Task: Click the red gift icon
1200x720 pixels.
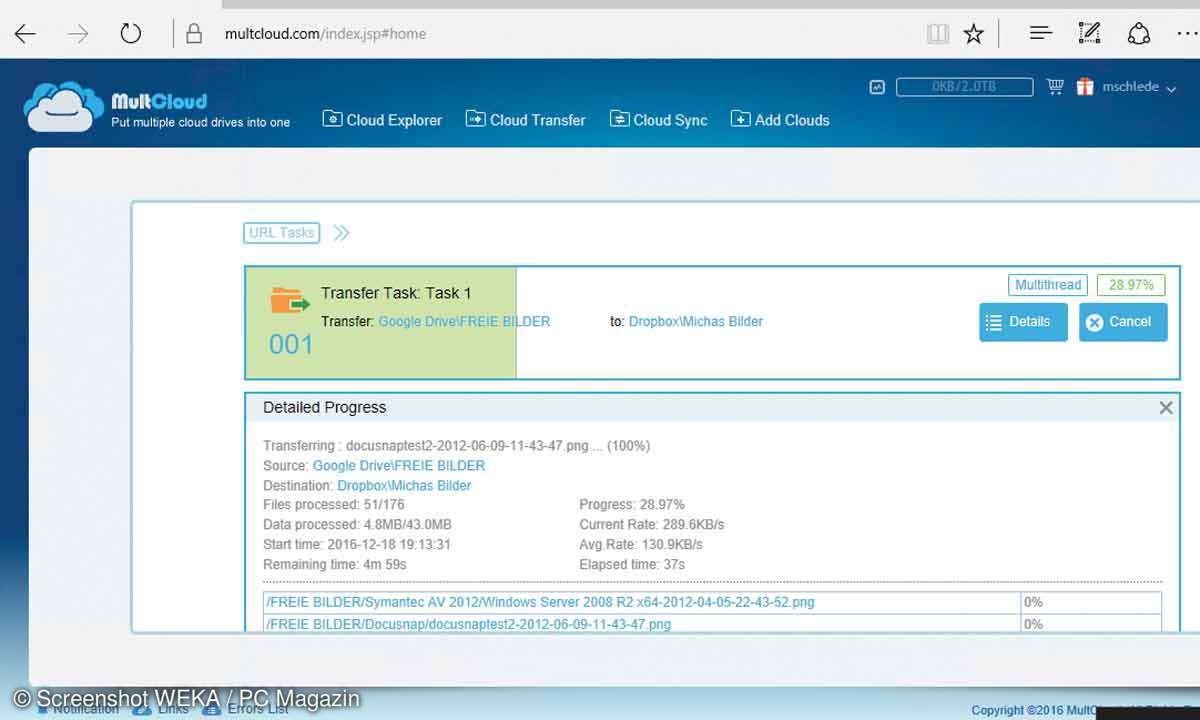Action: 1085,87
